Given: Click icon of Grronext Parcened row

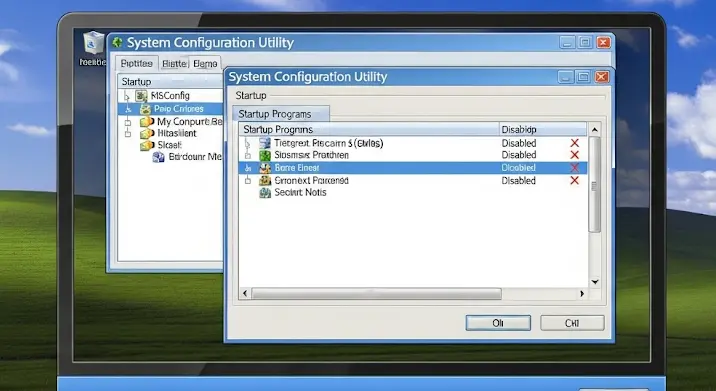Looking at the screenshot, I should point(265,180).
